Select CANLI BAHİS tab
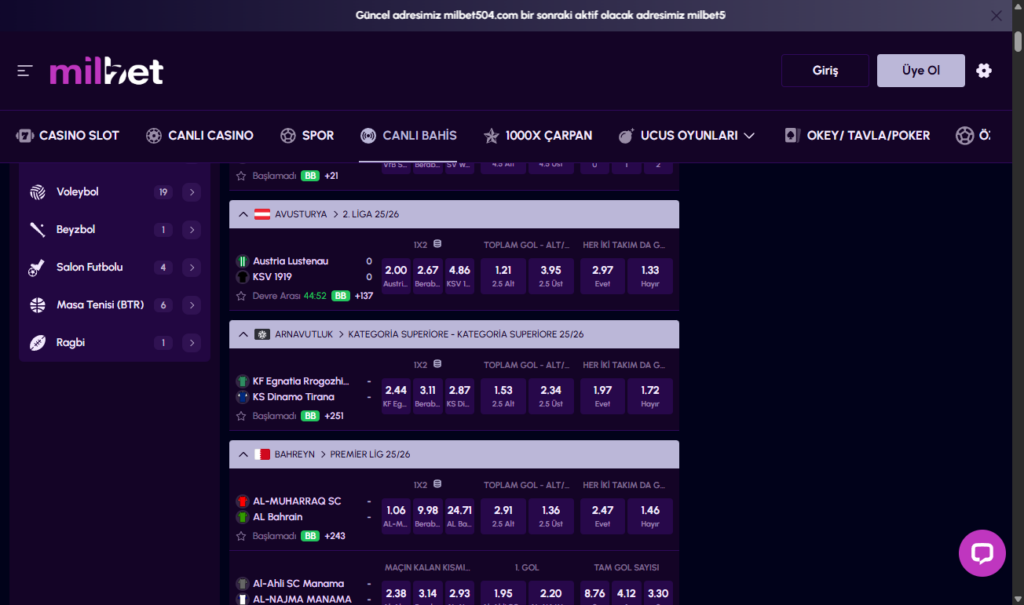The height and width of the screenshot is (605, 1024). [408, 136]
